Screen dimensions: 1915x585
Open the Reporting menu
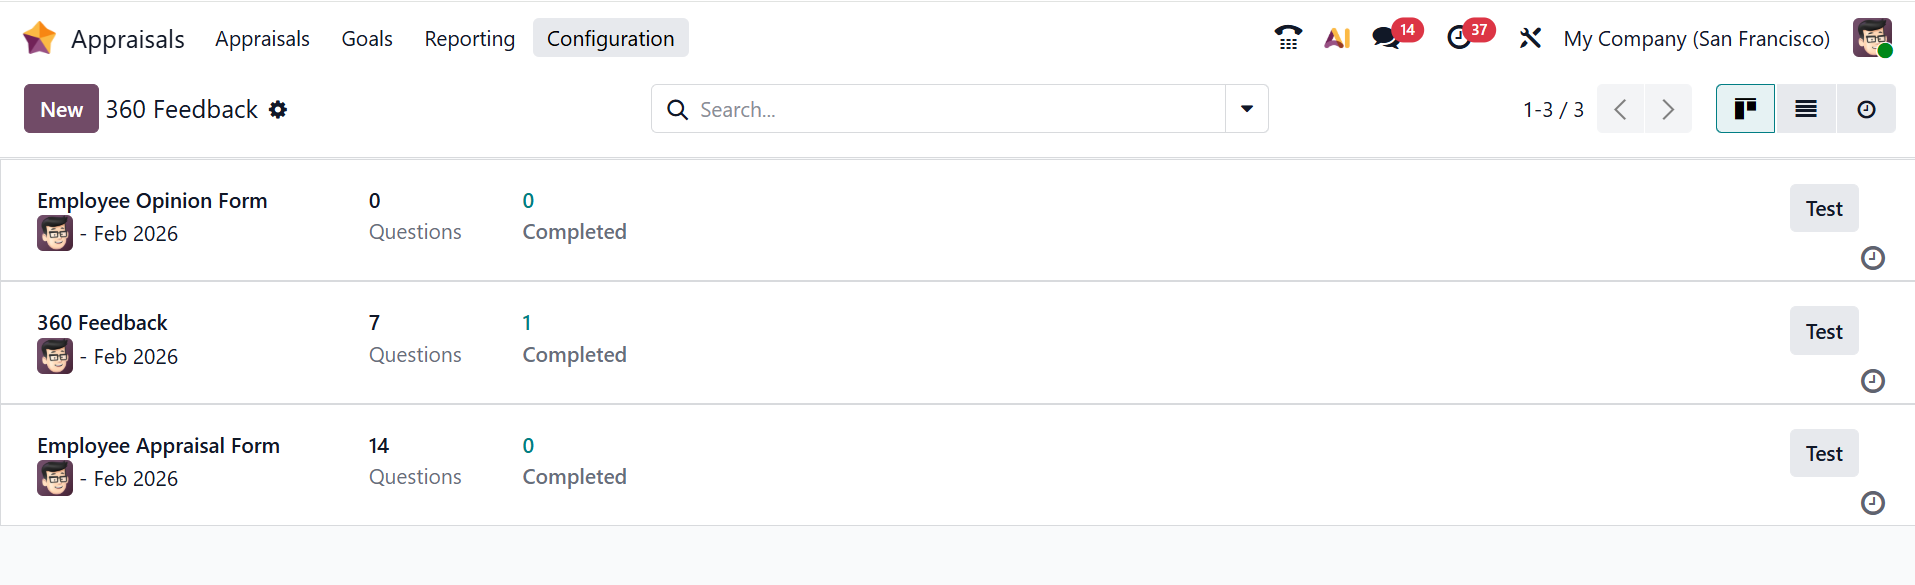pyautogui.click(x=469, y=38)
